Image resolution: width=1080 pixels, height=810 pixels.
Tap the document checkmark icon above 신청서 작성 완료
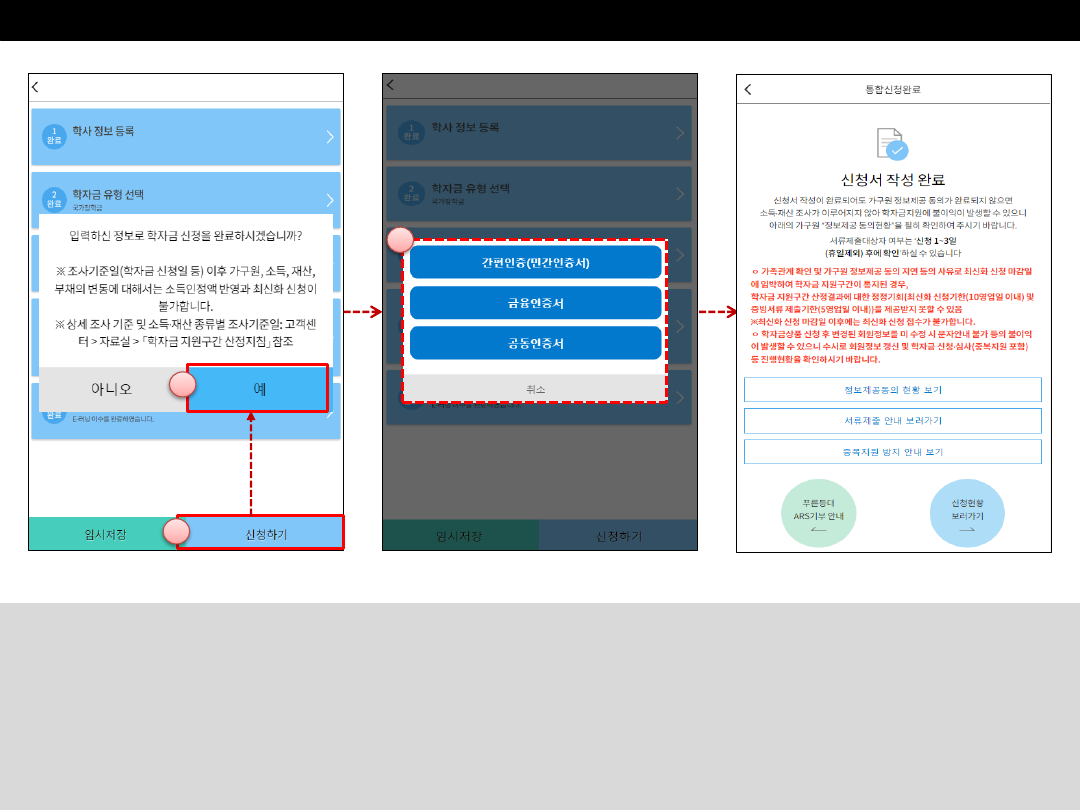[x=892, y=144]
